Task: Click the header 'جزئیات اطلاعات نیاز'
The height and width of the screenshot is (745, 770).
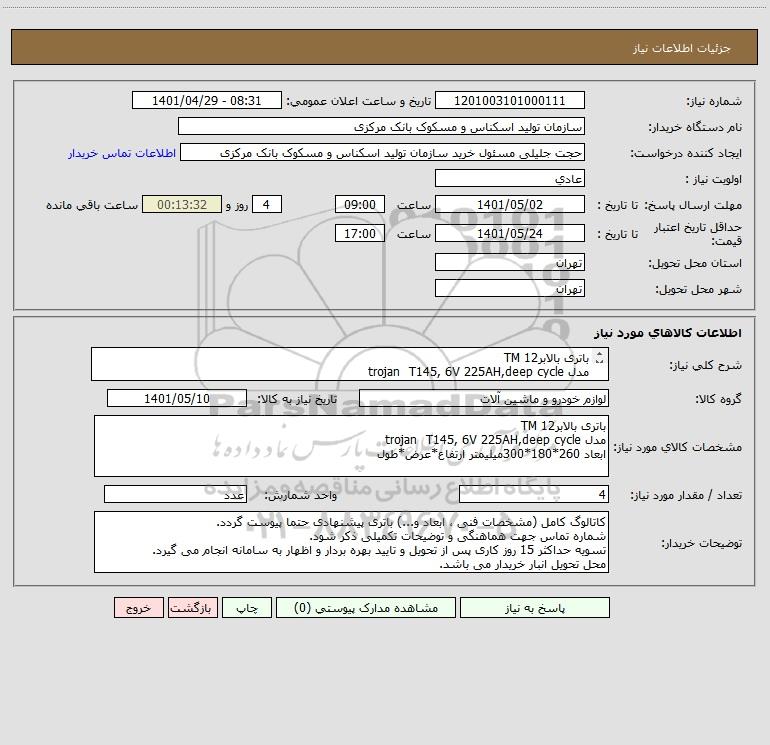Action: point(682,48)
